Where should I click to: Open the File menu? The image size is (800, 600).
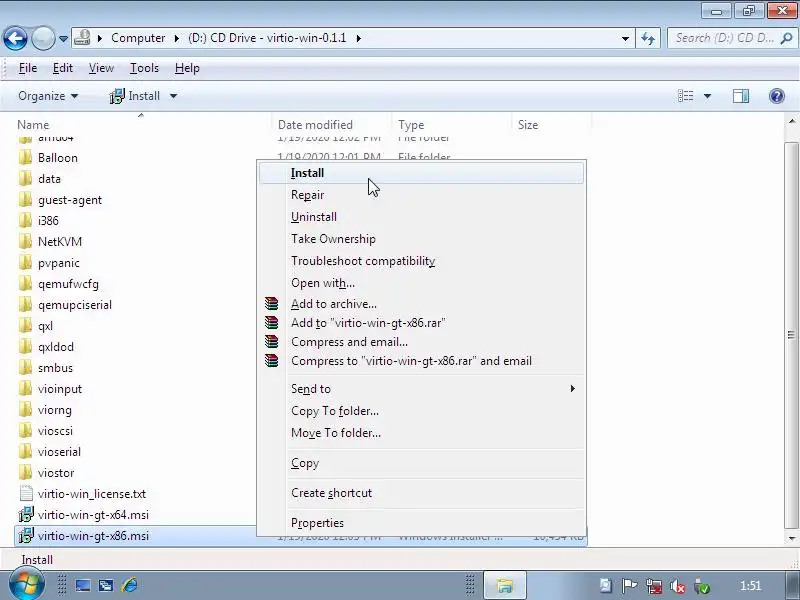pyautogui.click(x=28, y=68)
